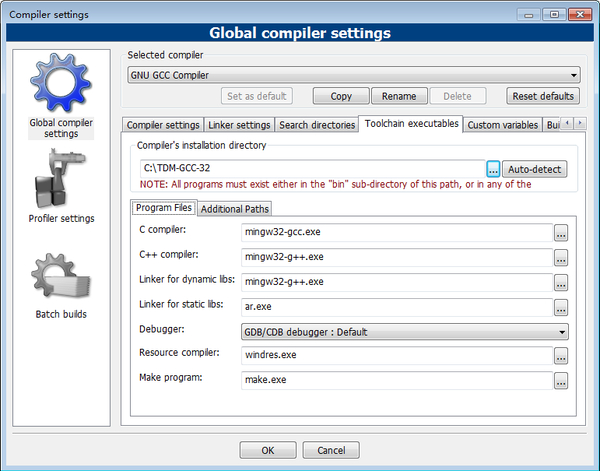Browse for C compiler executable
The image size is (600, 471).
[x=561, y=233]
